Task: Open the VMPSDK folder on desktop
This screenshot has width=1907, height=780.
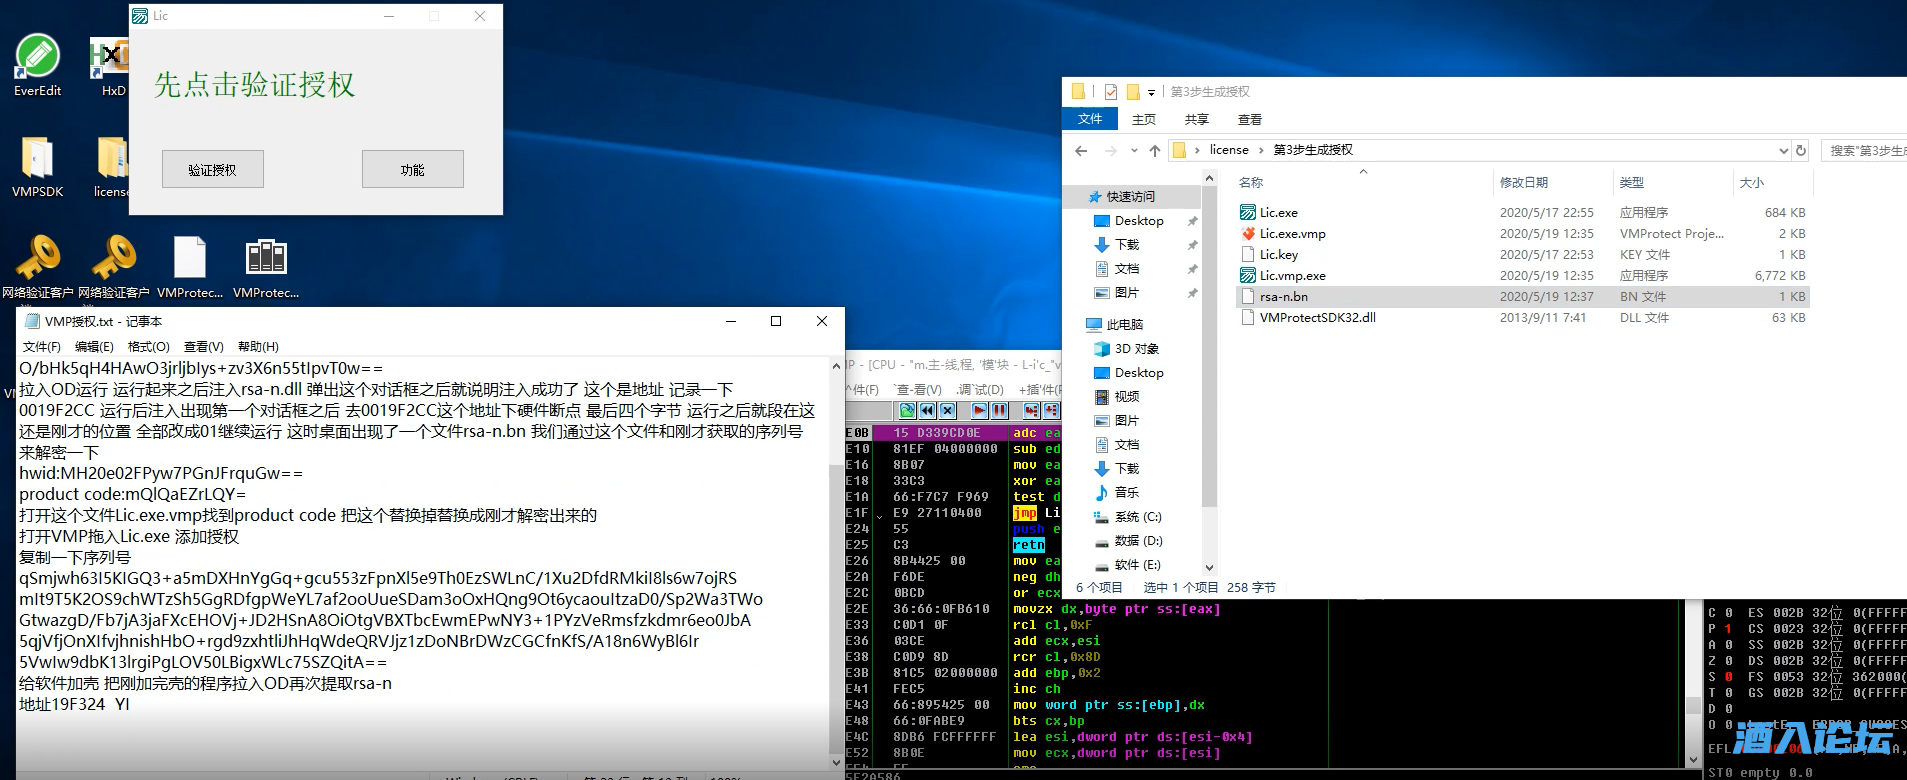Action: tap(37, 166)
